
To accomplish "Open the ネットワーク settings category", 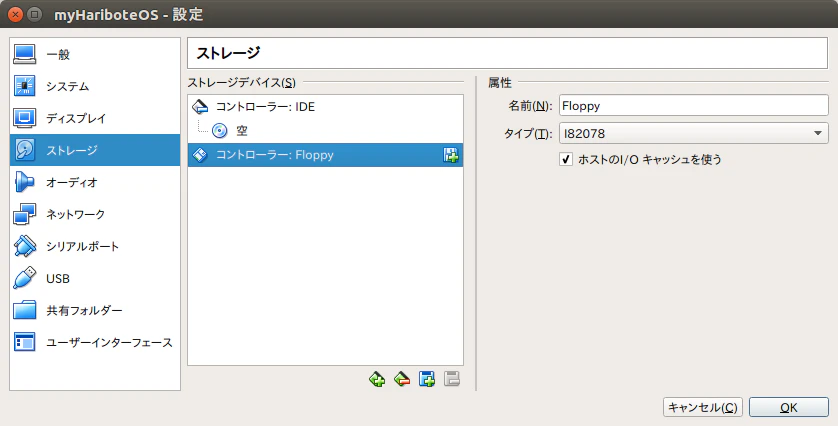I will 95,214.
